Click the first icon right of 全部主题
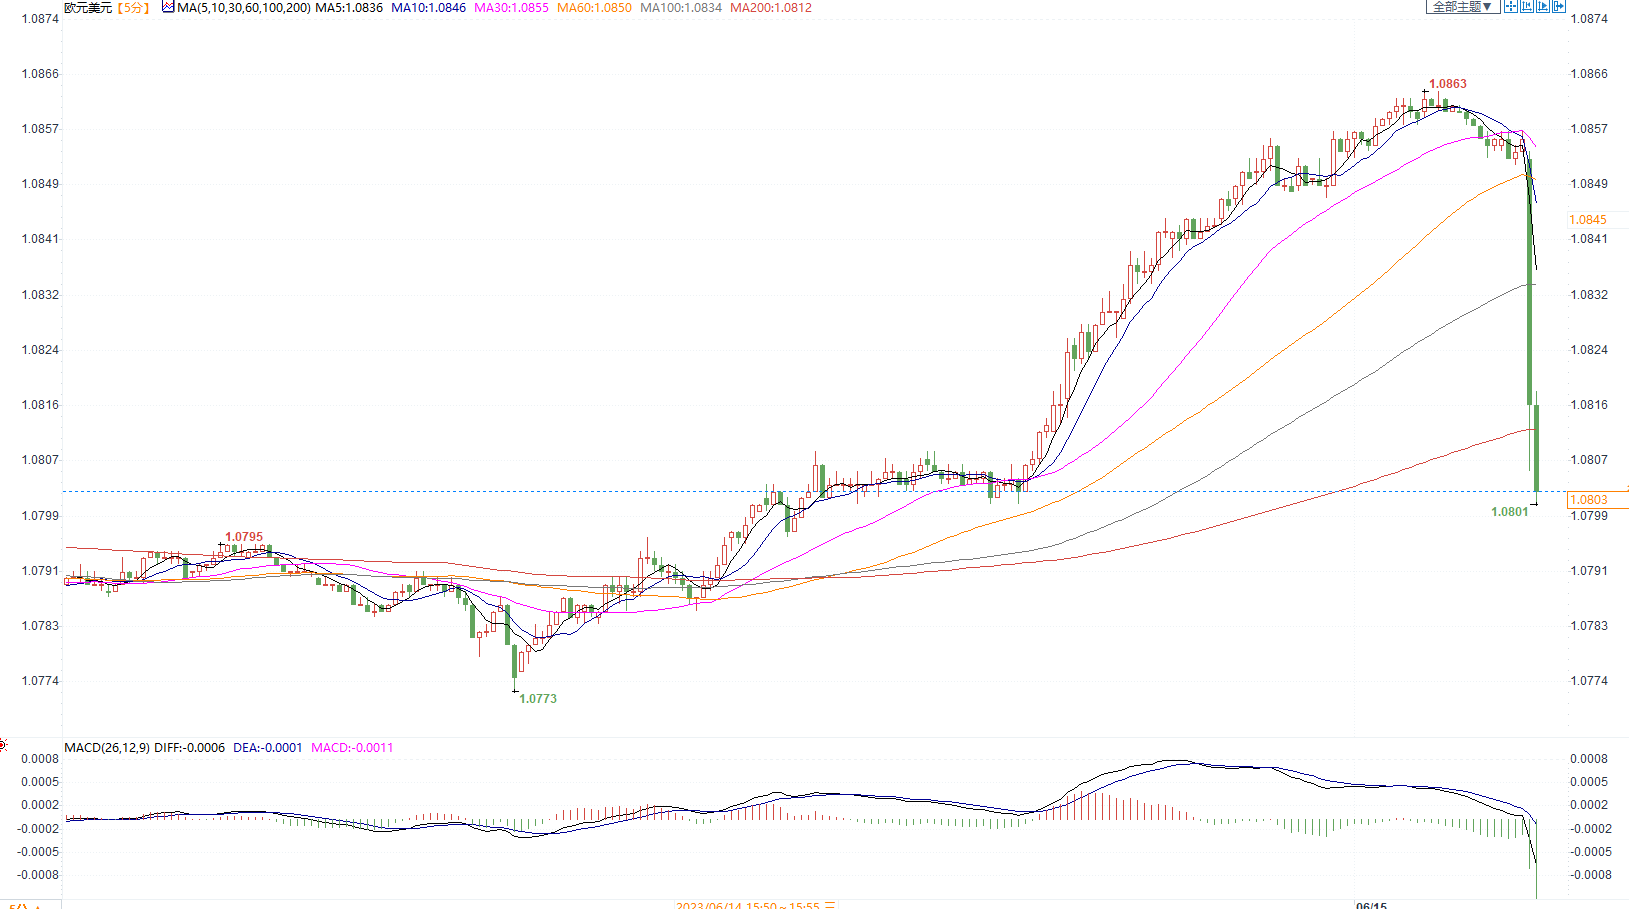The width and height of the screenshot is (1629, 909). (1511, 6)
